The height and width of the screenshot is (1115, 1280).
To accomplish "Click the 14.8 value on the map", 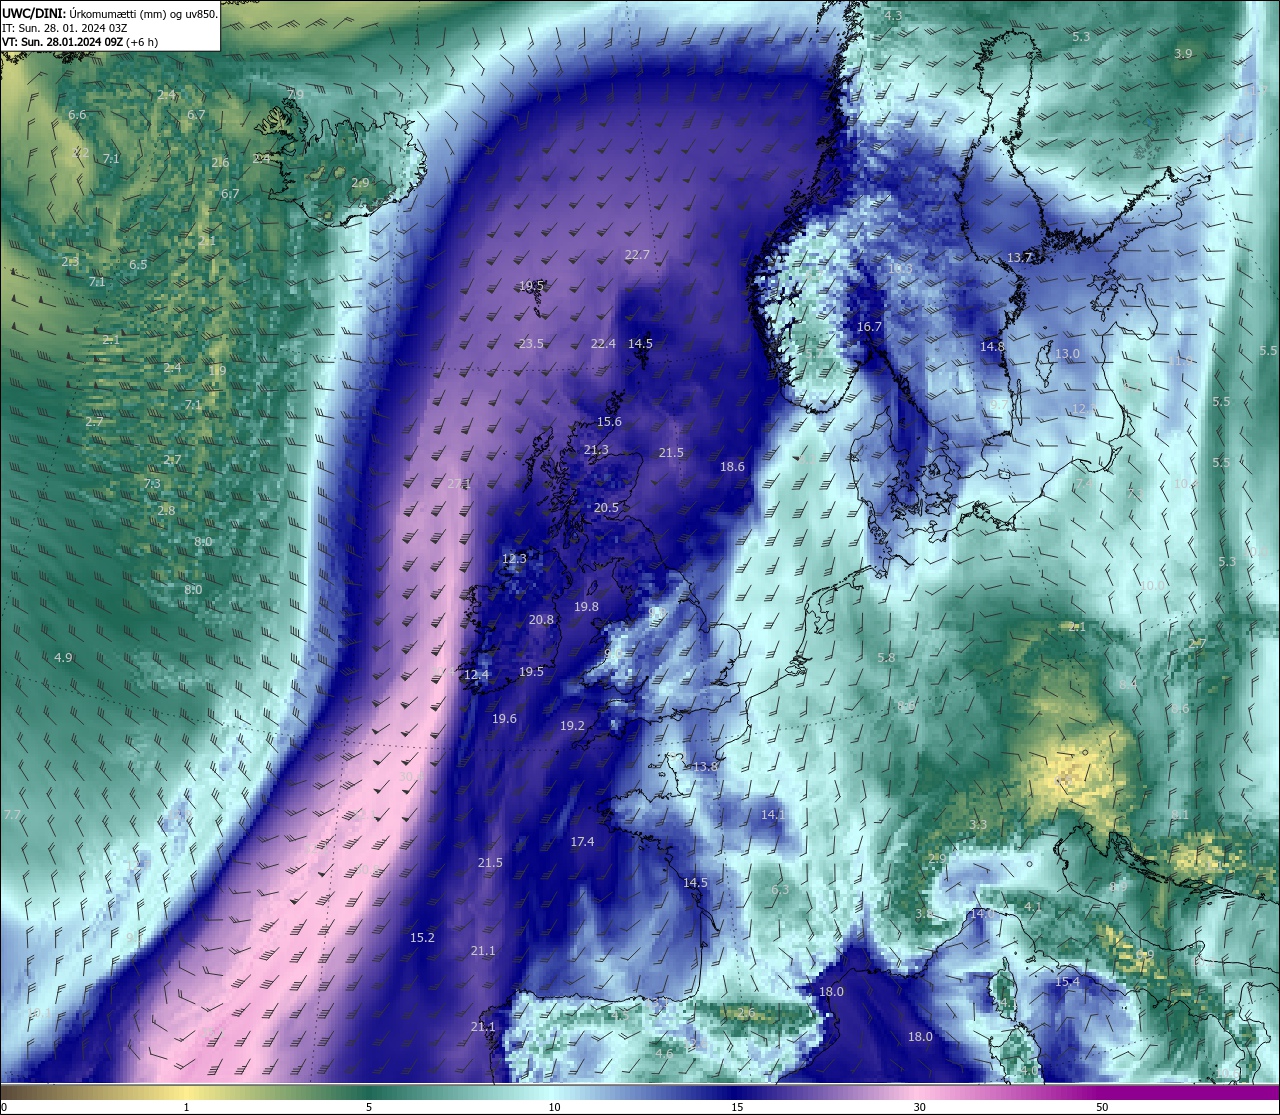I will [x=992, y=347].
